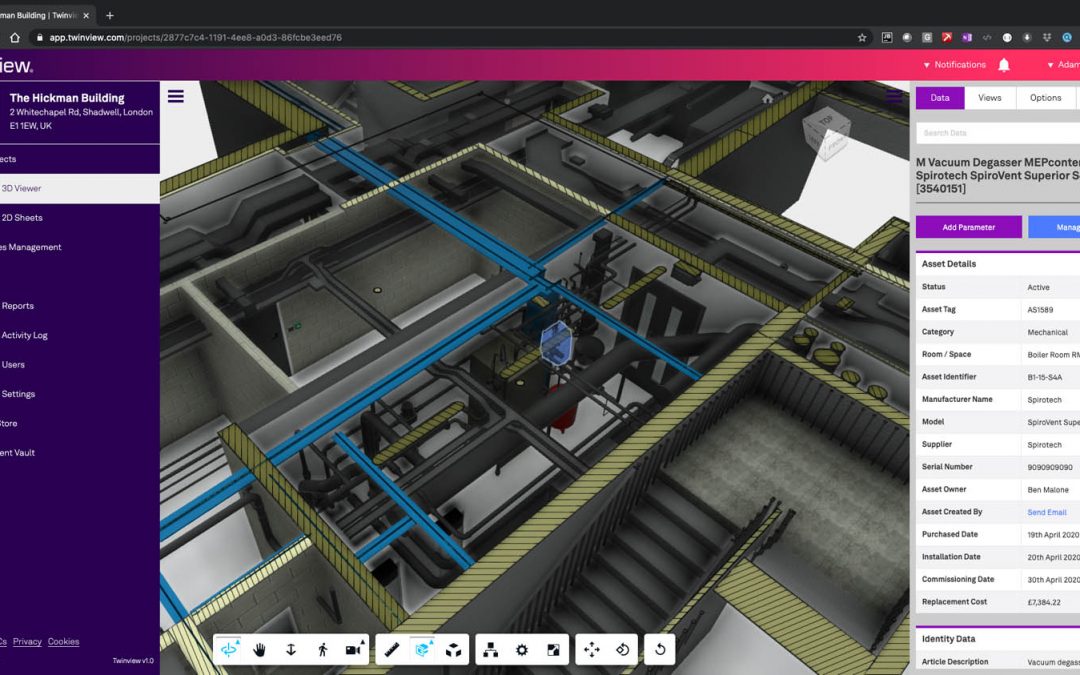Viewport: 1080px width, 675px height.
Task: Toggle viewer full screen mode
Action: click(x=553, y=650)
